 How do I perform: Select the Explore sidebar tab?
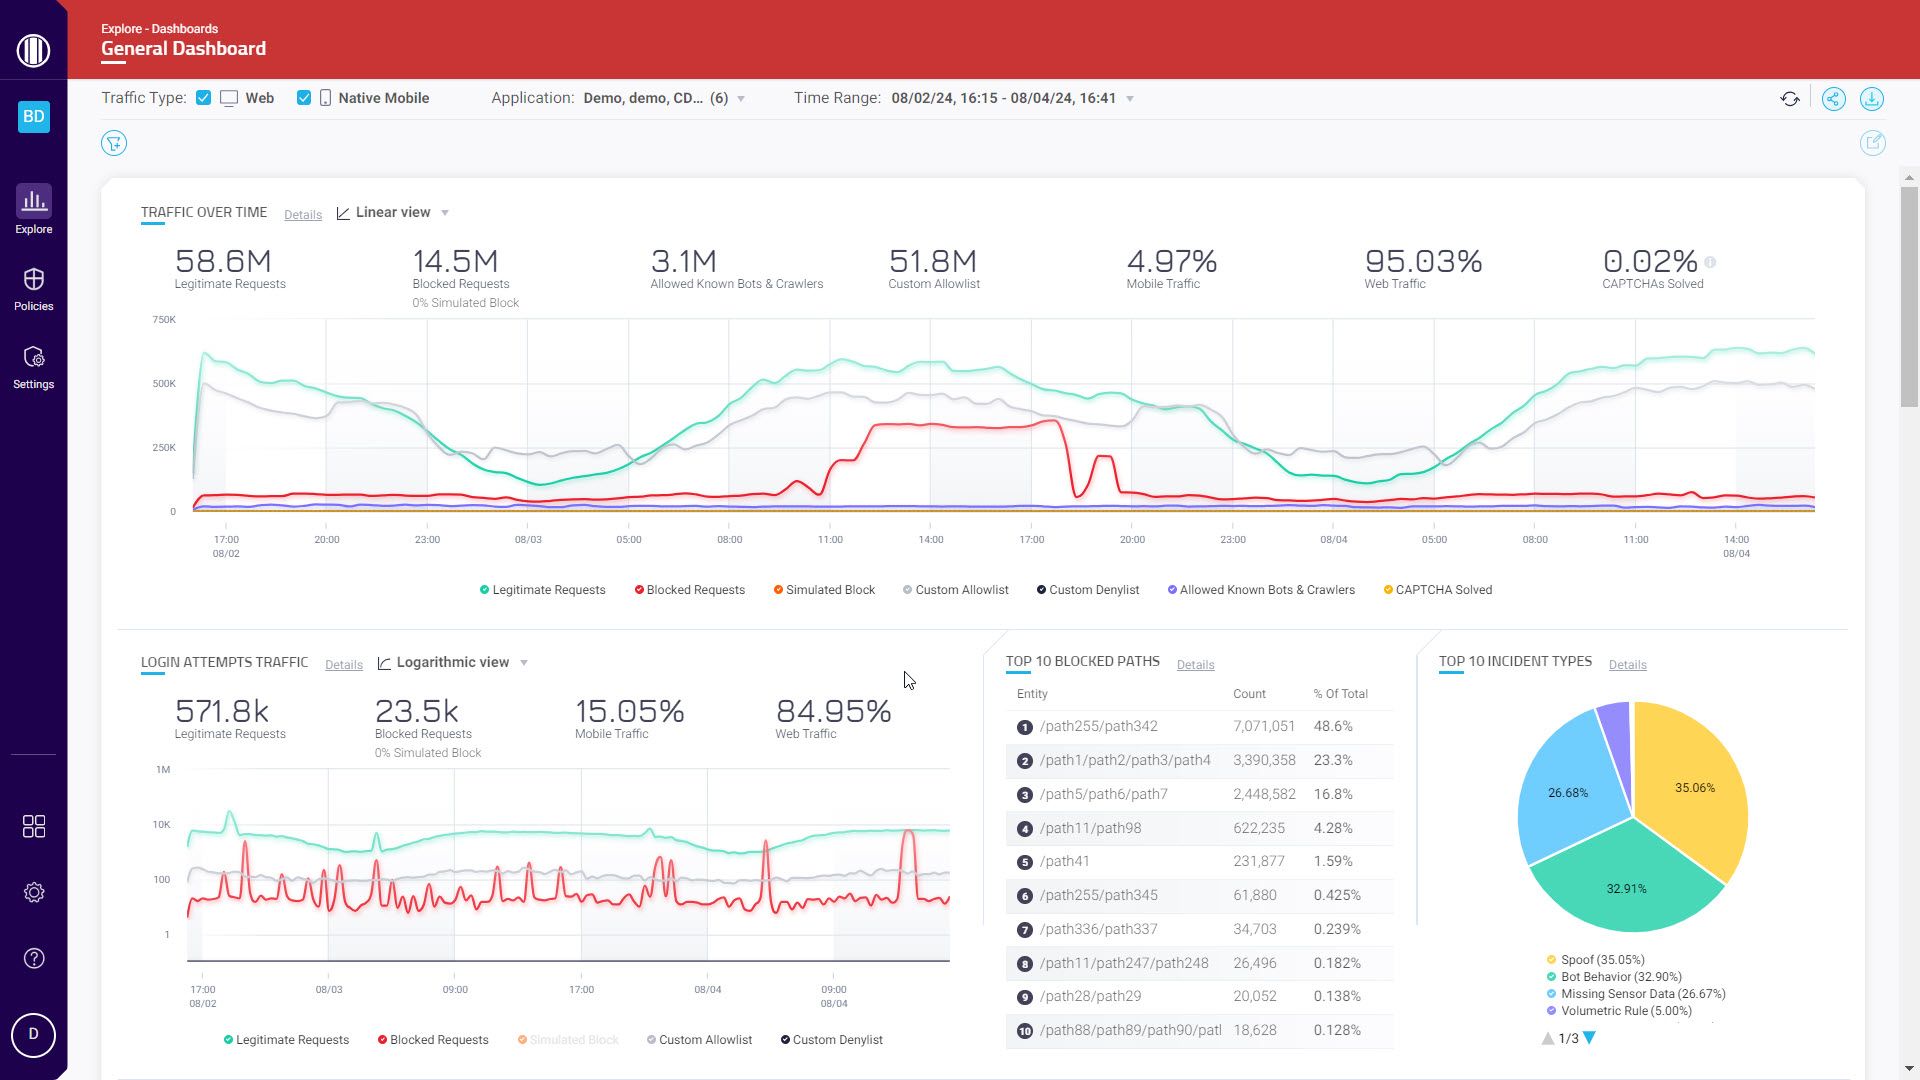33,210
